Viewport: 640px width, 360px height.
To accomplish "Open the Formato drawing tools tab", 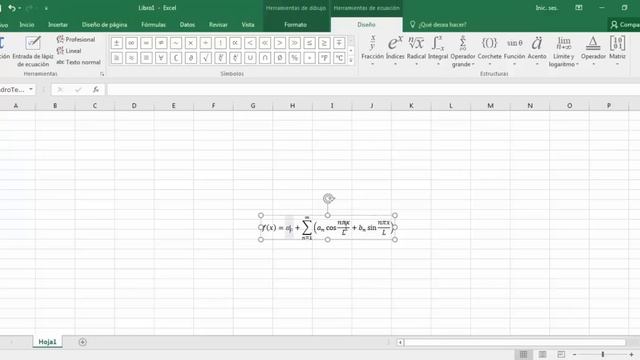I will (x=296, y=24).
